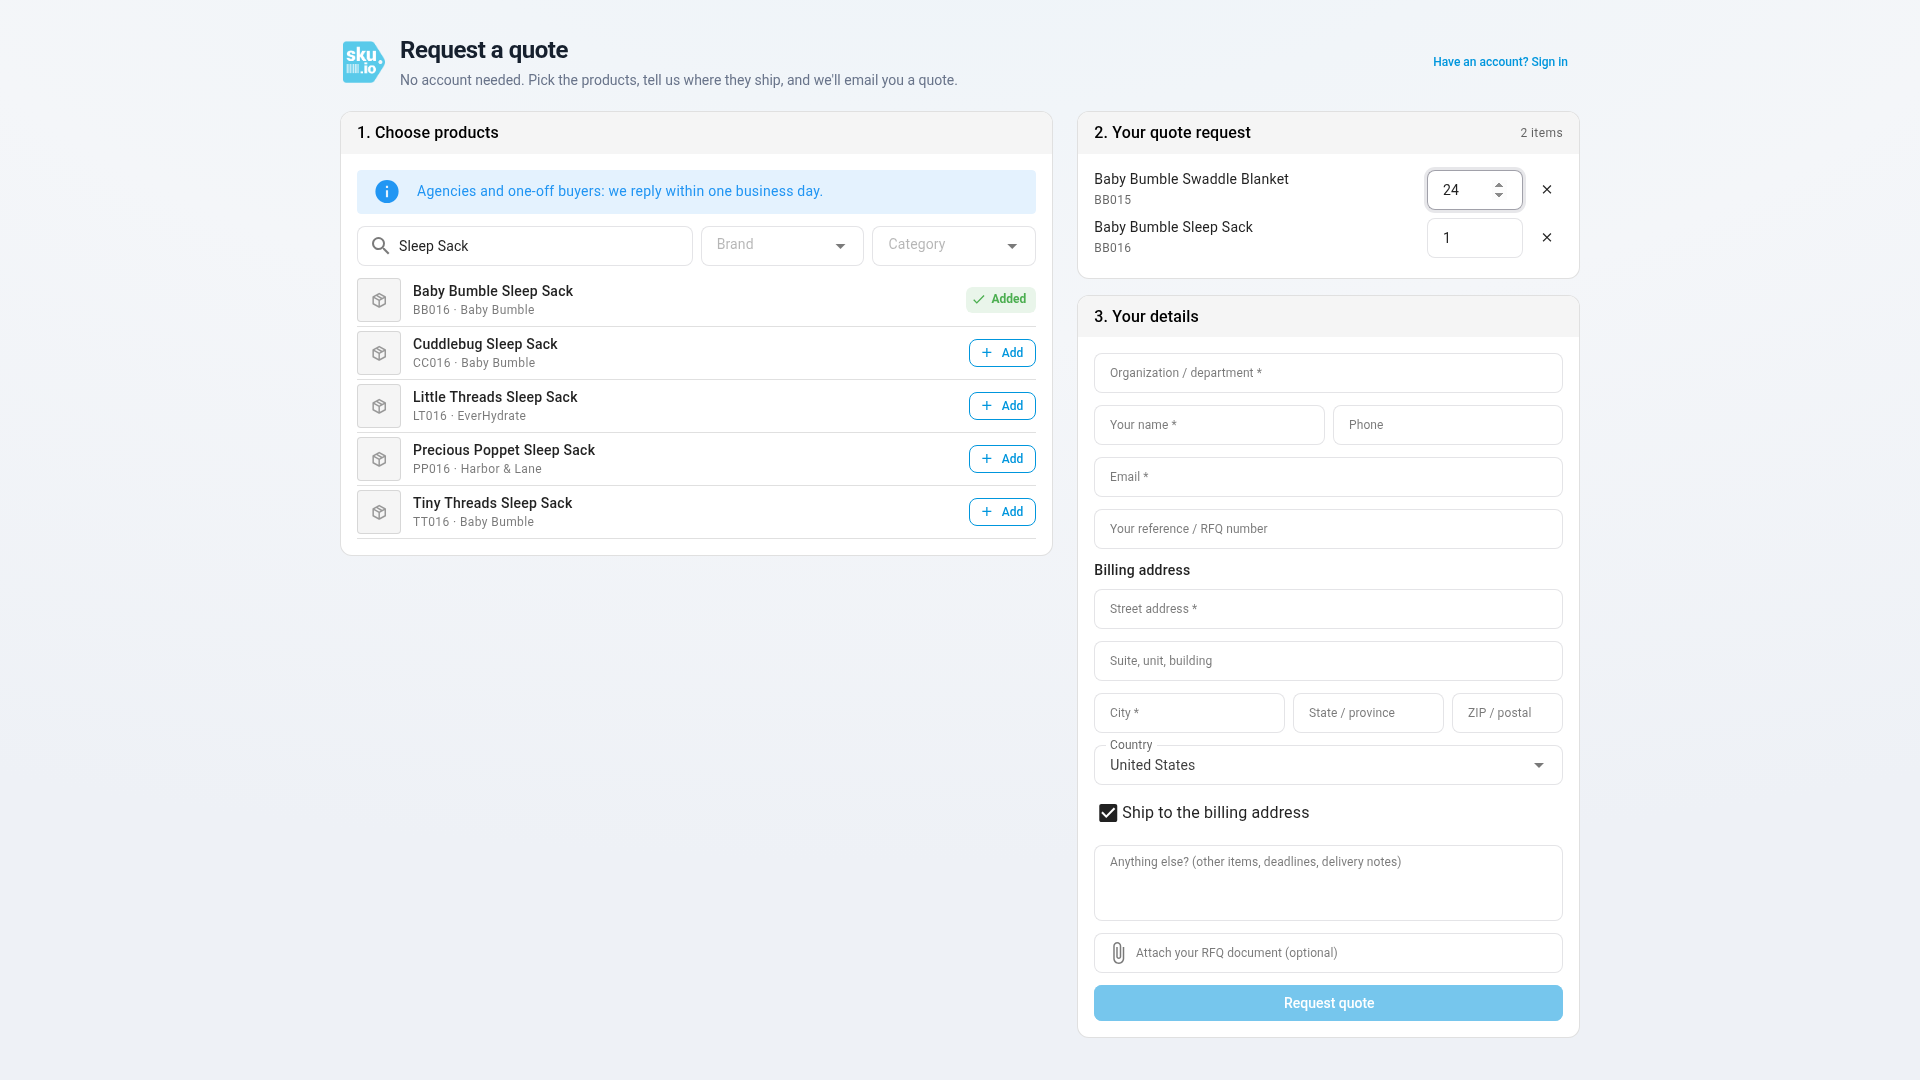Submit the Request quote button

coord(1328,1003)
